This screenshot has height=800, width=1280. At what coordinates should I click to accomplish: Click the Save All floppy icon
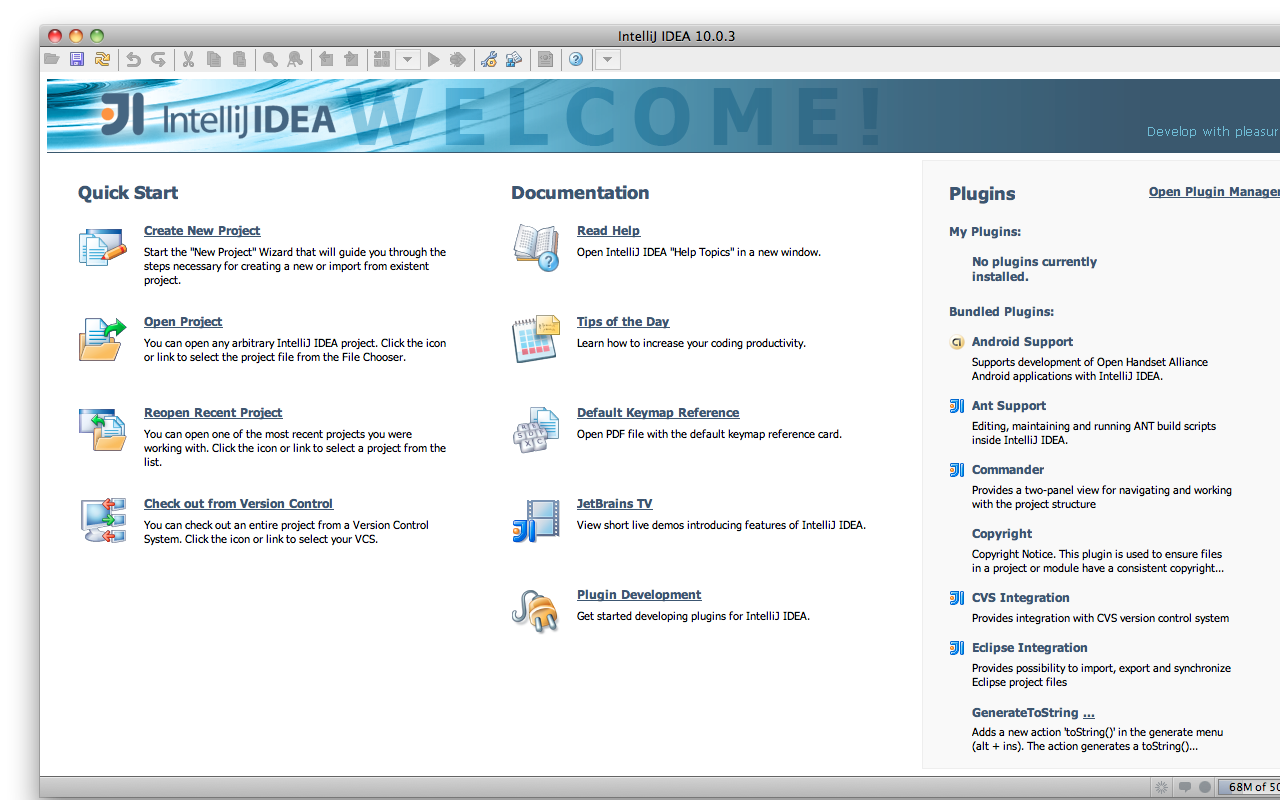[x=77, y=60]
